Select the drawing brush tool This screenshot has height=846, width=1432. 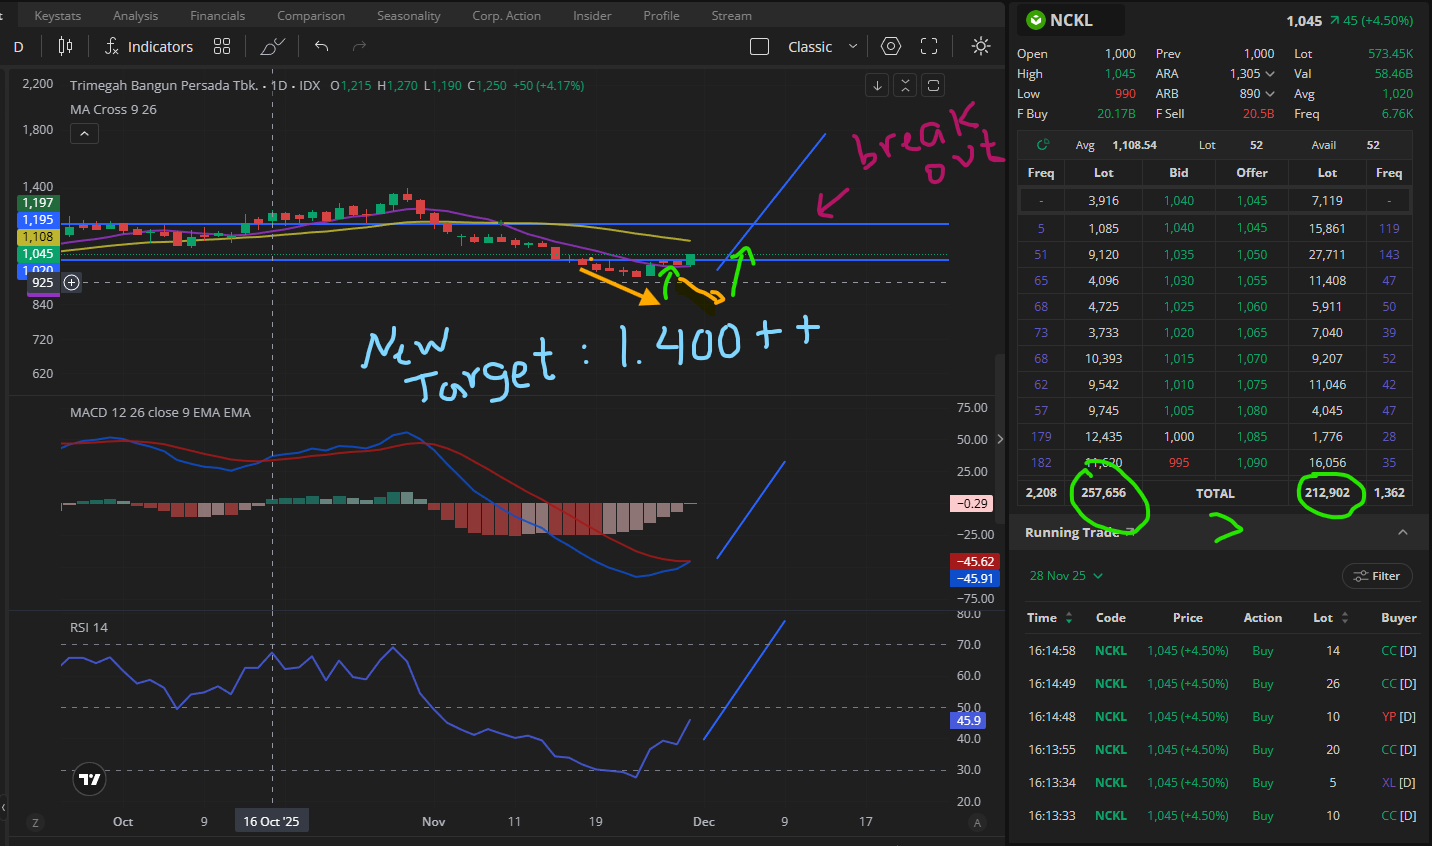pos(272,46)
